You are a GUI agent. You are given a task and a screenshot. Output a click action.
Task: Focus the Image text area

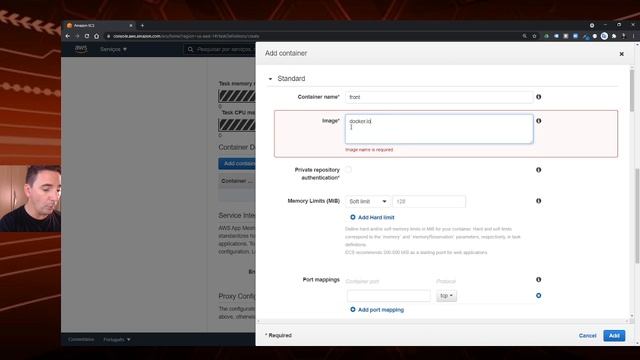click(x=439, y=129)
